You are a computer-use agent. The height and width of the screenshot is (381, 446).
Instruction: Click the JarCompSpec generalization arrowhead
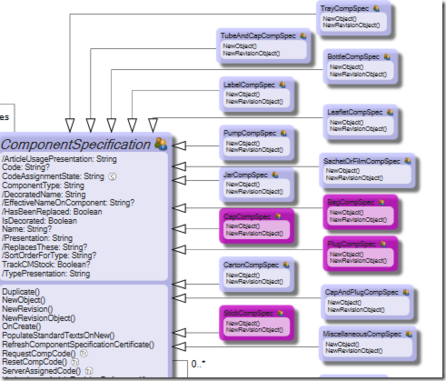click(x=179, y=180)
